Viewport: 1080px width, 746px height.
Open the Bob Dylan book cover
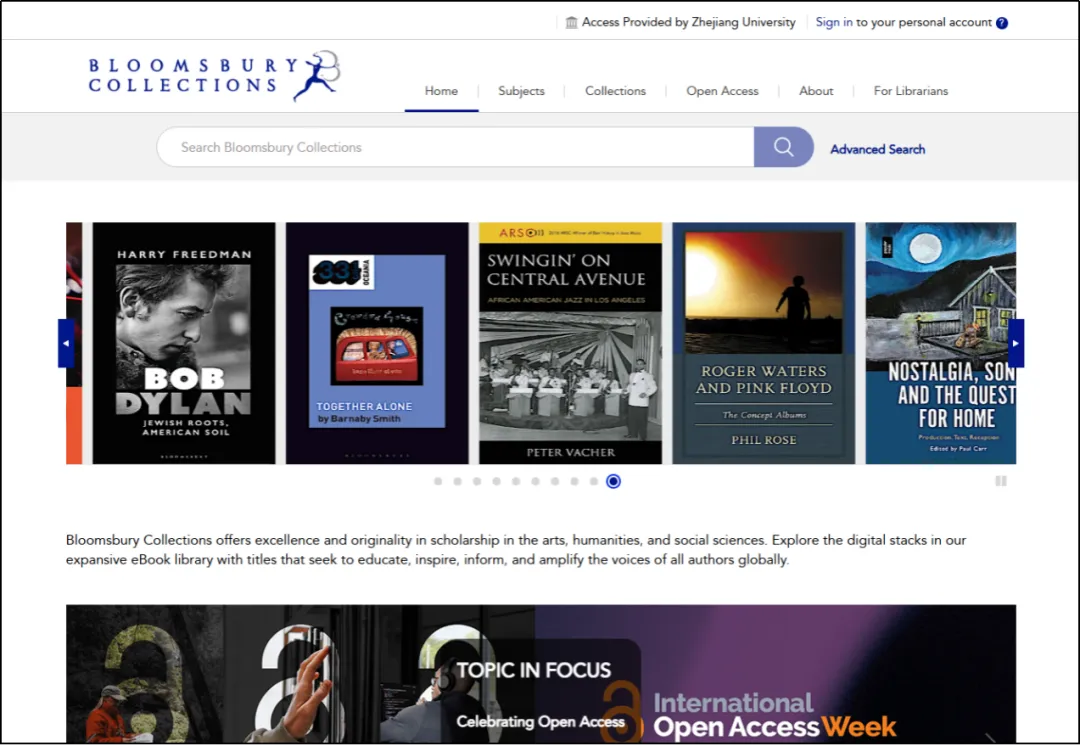pos(184,343)
